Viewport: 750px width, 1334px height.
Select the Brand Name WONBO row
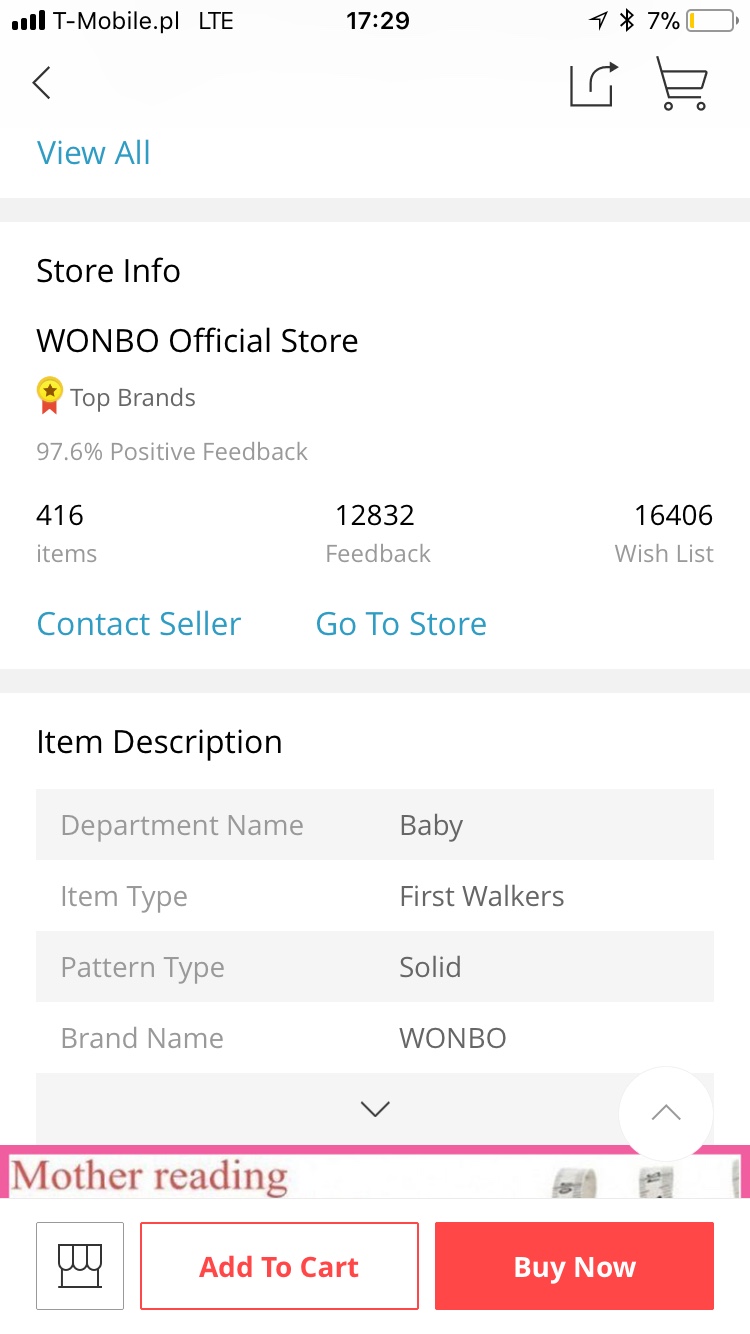coord(375,1038)
